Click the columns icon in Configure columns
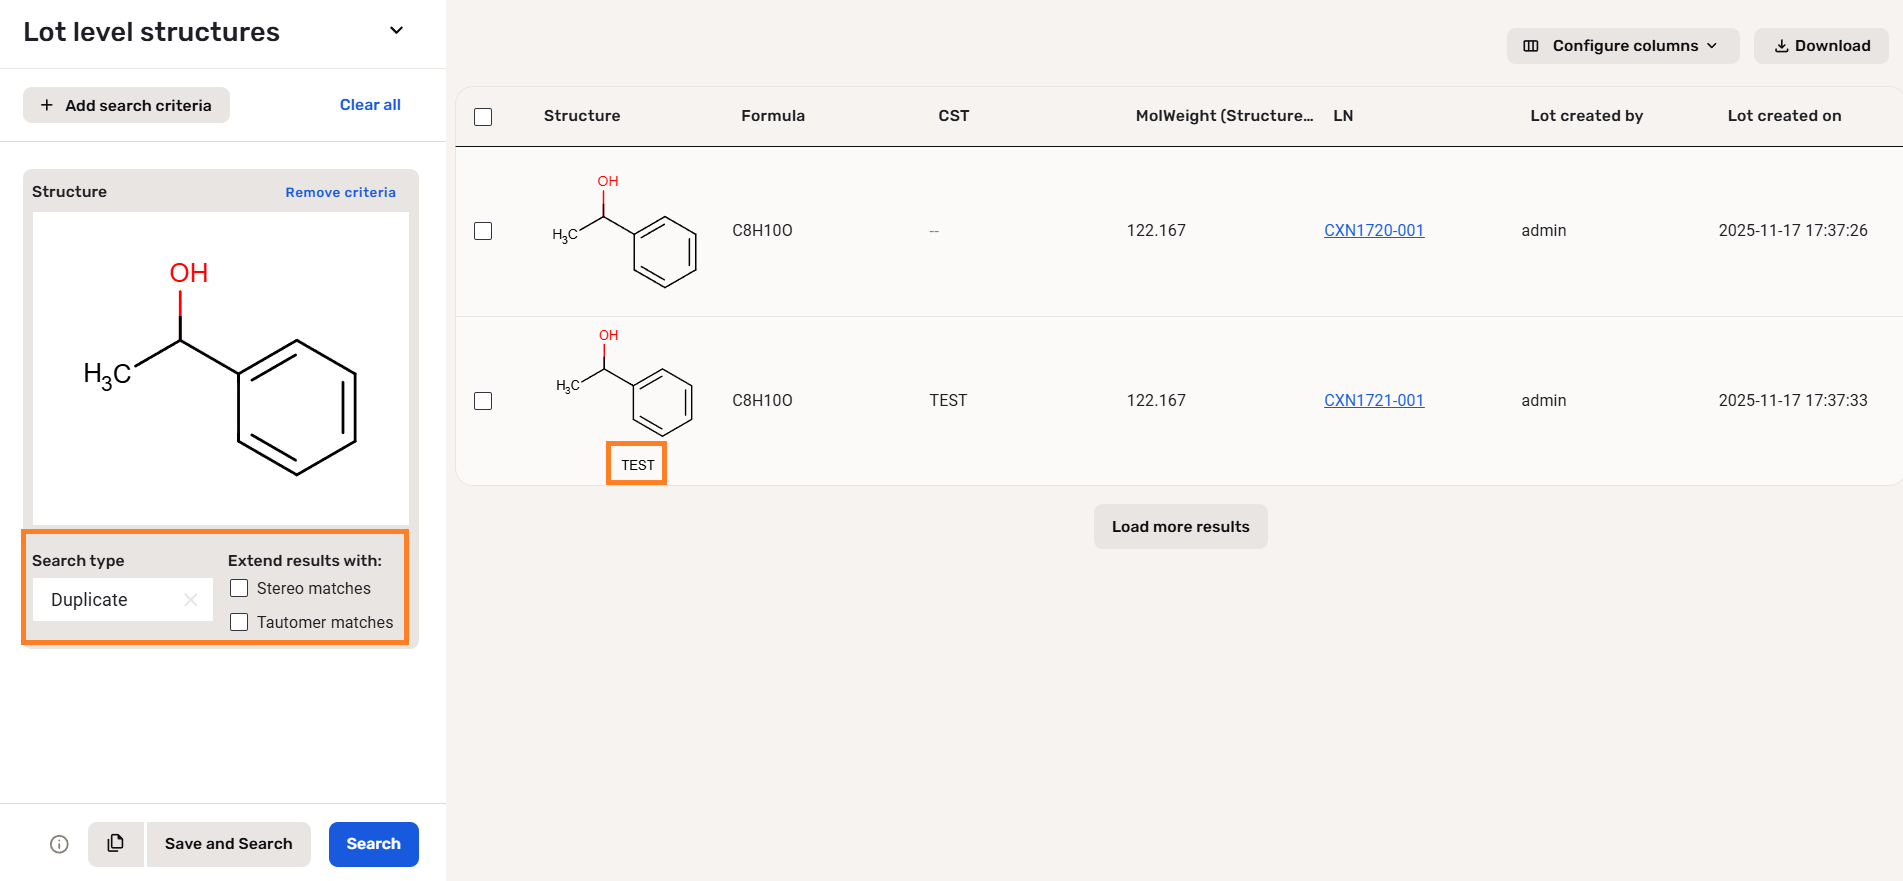 [1530, 46]
